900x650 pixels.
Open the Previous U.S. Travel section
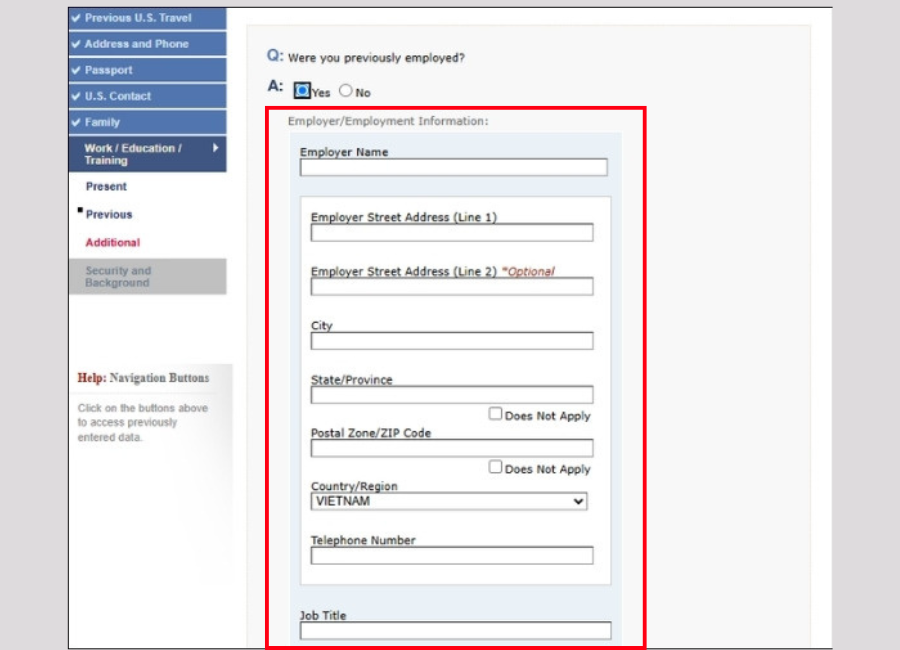(x=148, y=18)
